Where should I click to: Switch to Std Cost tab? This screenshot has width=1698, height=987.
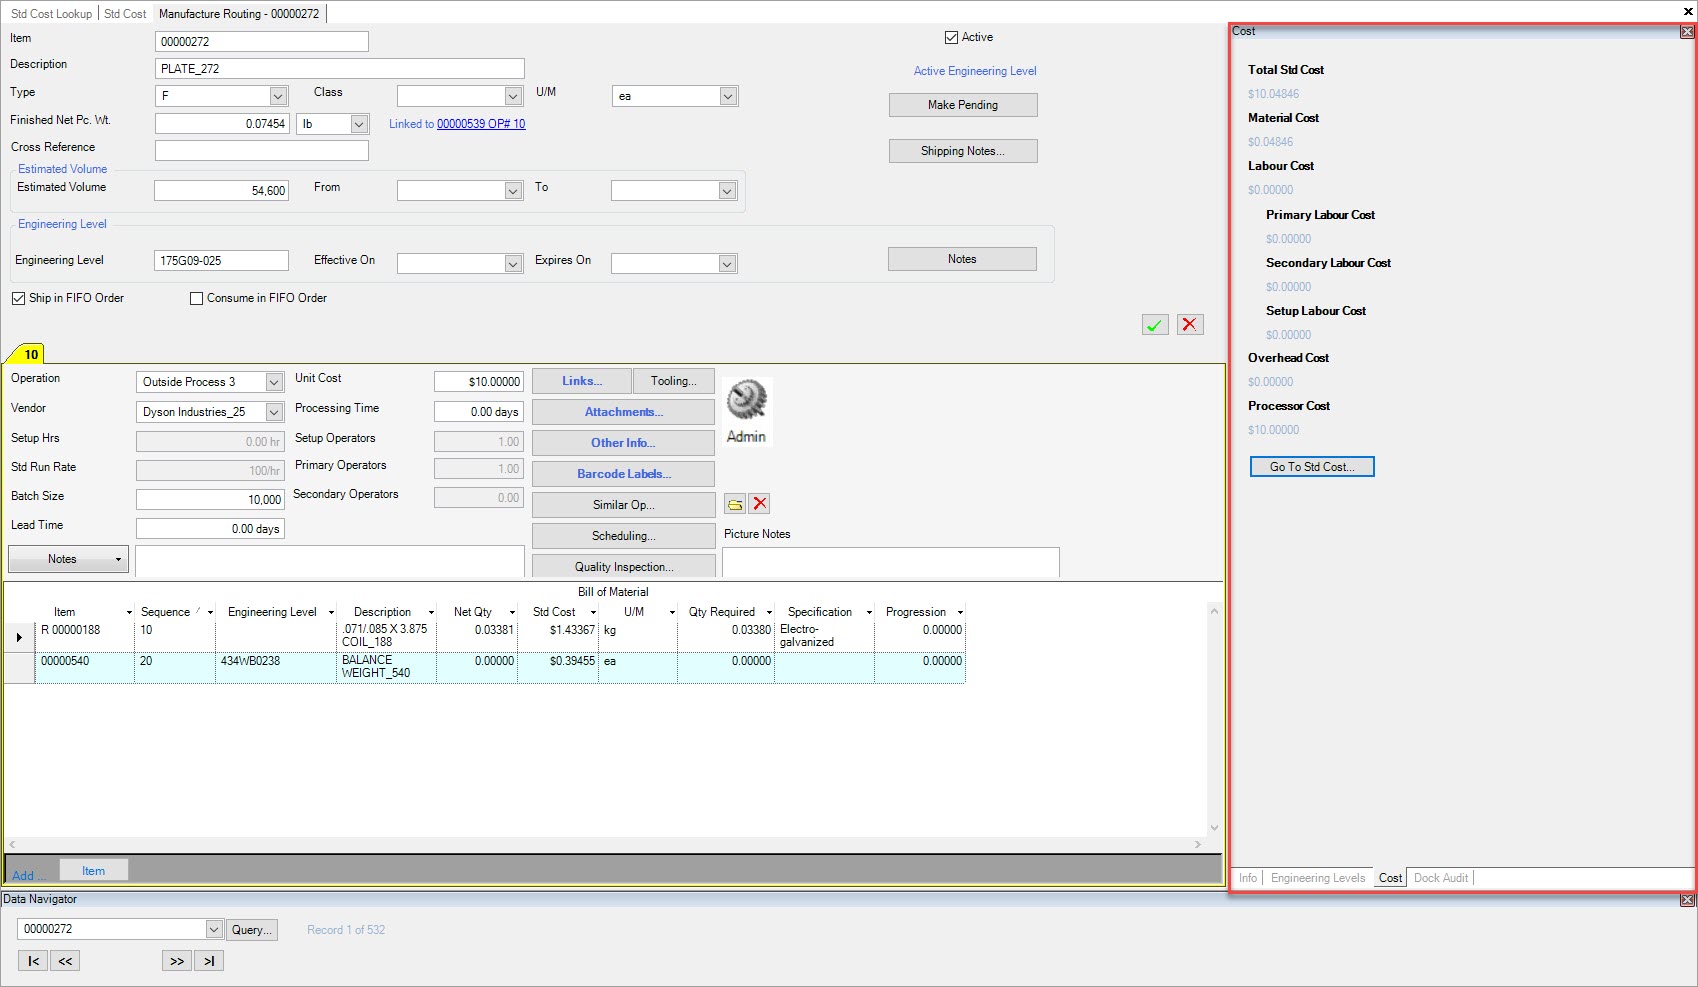tap(125, 14)
